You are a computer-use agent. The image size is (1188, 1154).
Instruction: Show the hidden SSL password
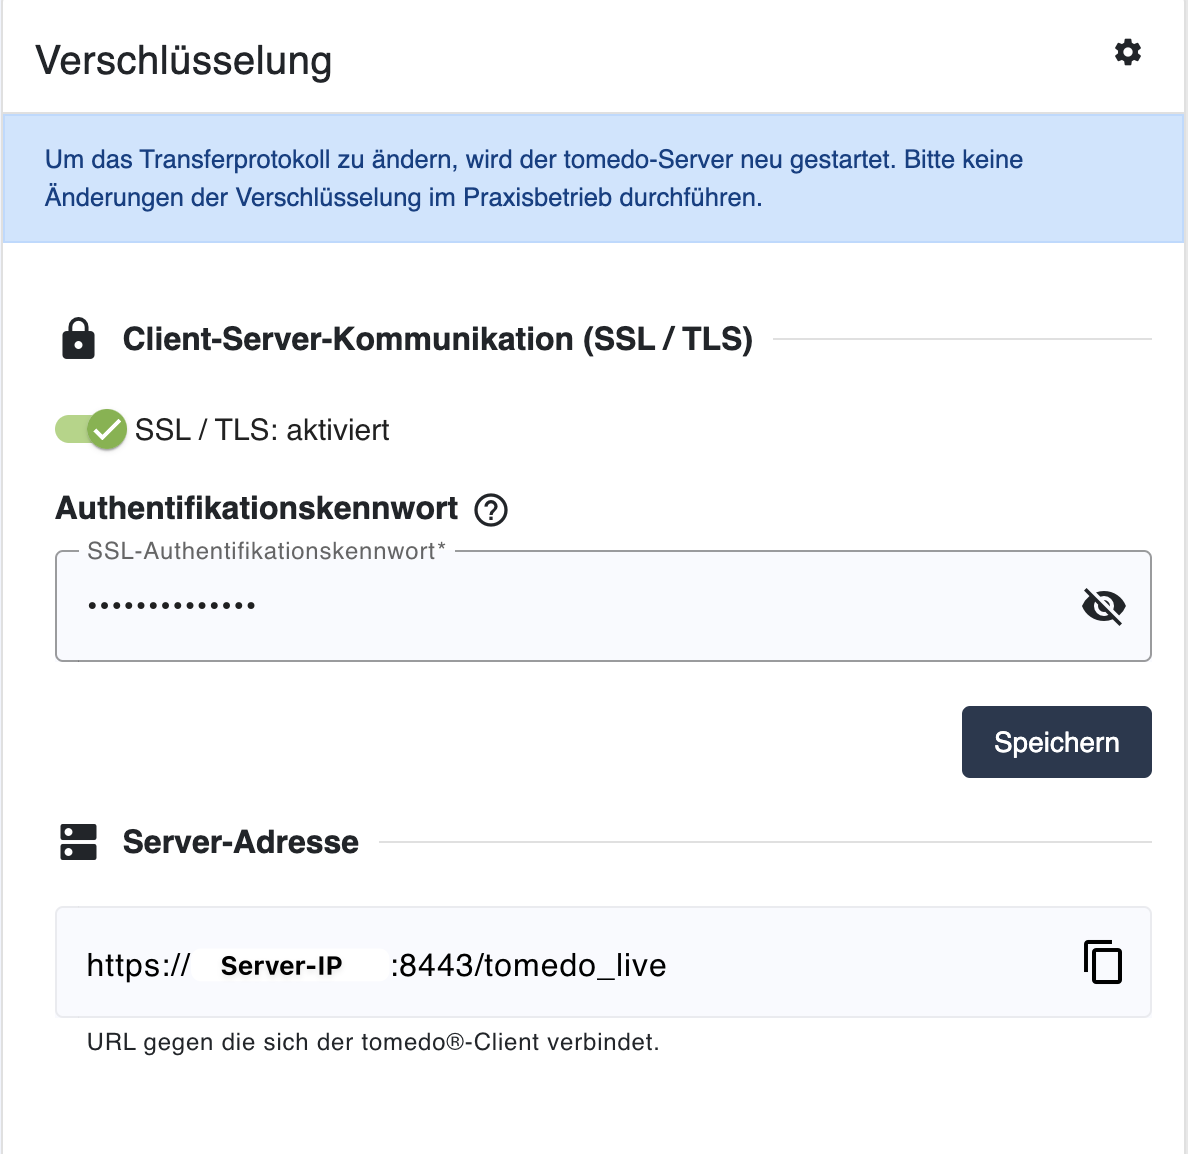tap(1103, 606)
